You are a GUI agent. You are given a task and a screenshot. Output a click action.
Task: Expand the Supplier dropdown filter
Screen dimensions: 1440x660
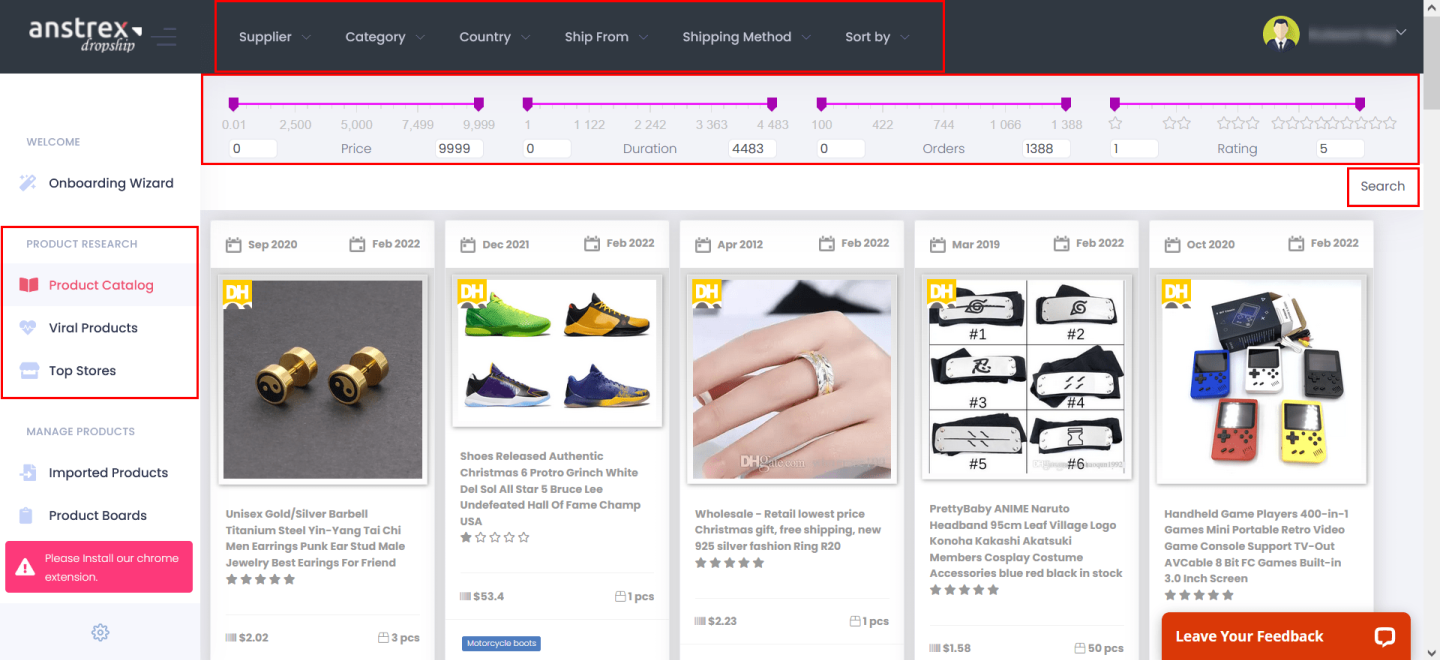pyautogui.click(x=274, y=37)
